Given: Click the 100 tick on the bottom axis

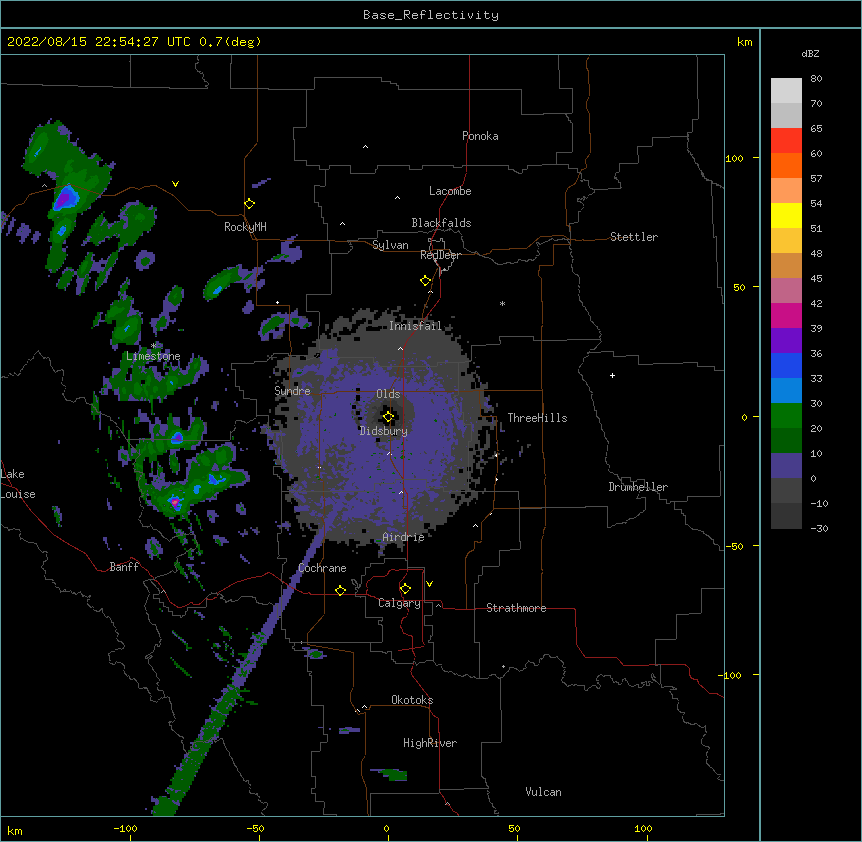Looking at the screenshot, I should click(643, 829).
